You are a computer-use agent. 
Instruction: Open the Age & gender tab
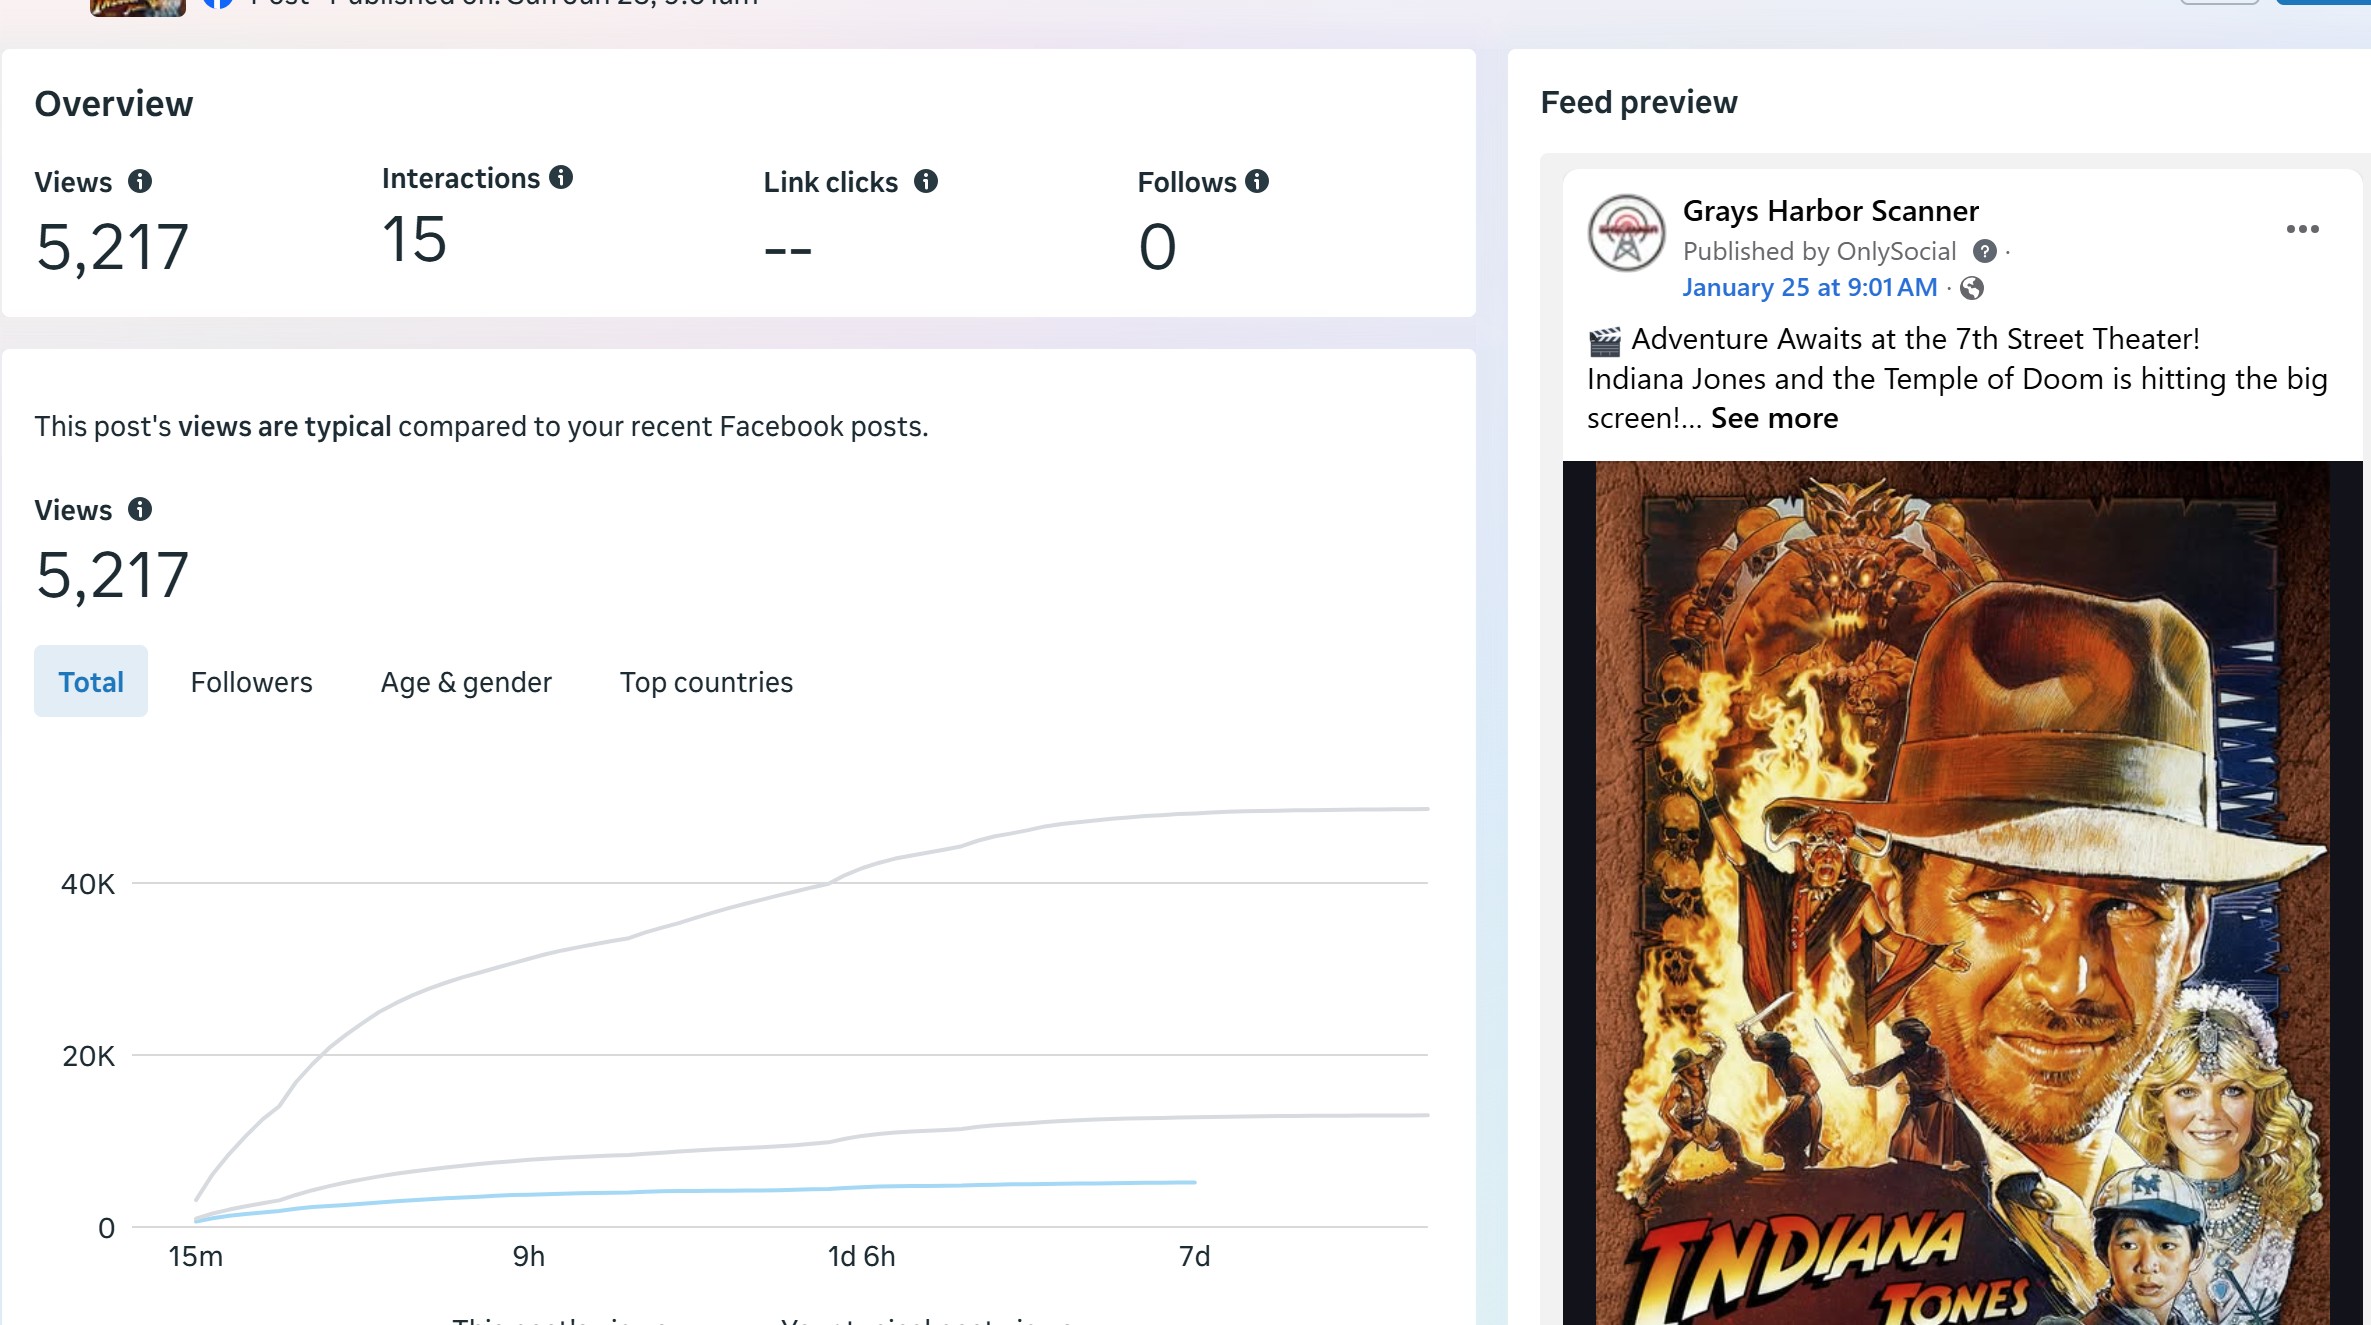pos(466,682)
